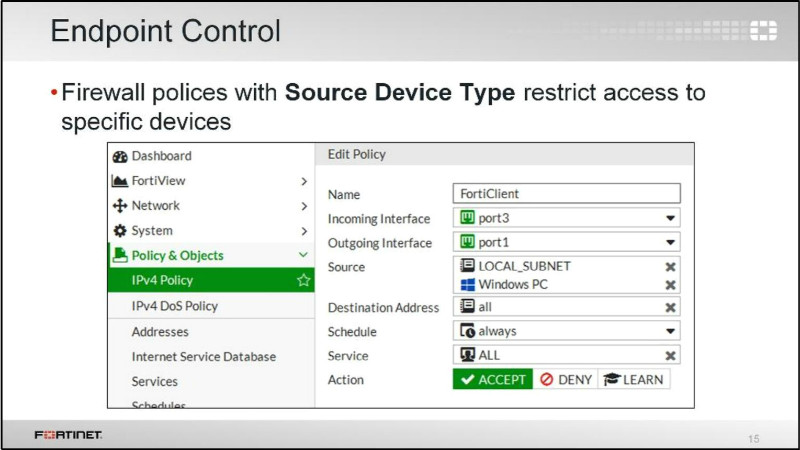Collapse the Policy & Objects chevron

point(304,255)
